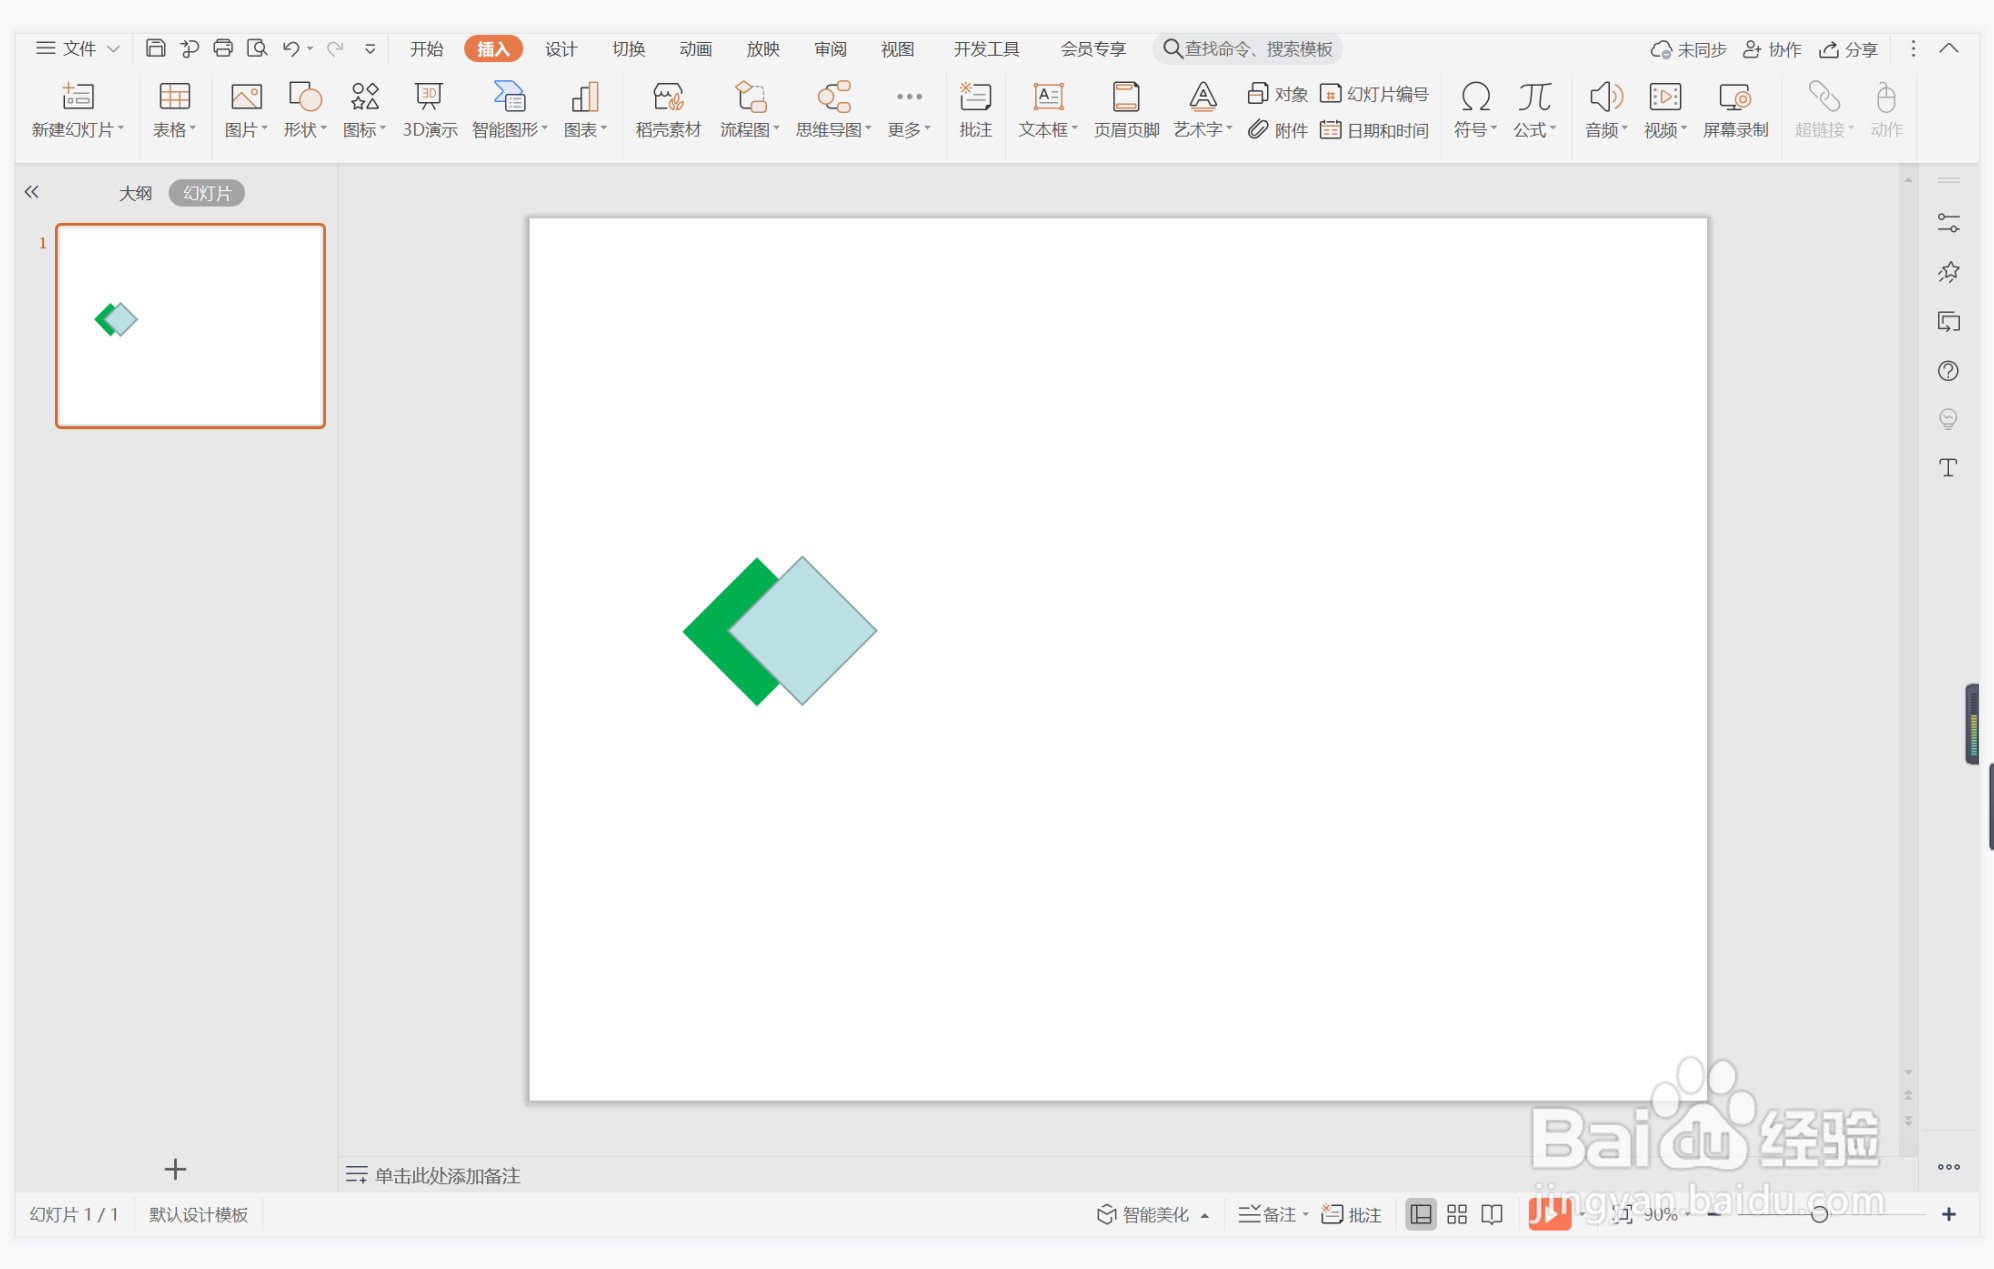Open the help question mark sidebar icon
Screen dimensions: 1994x1269
(x=1948, y=371)
